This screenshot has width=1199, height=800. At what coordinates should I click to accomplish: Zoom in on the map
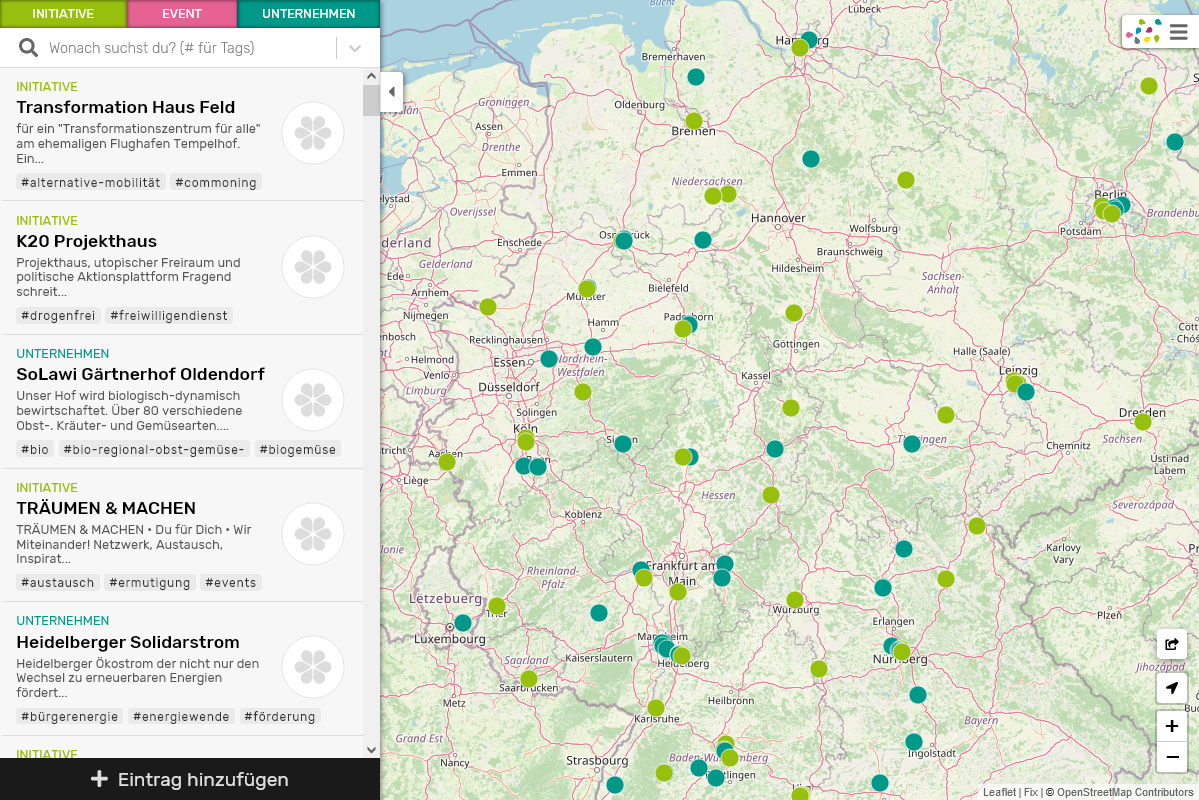coord(1171,727)
